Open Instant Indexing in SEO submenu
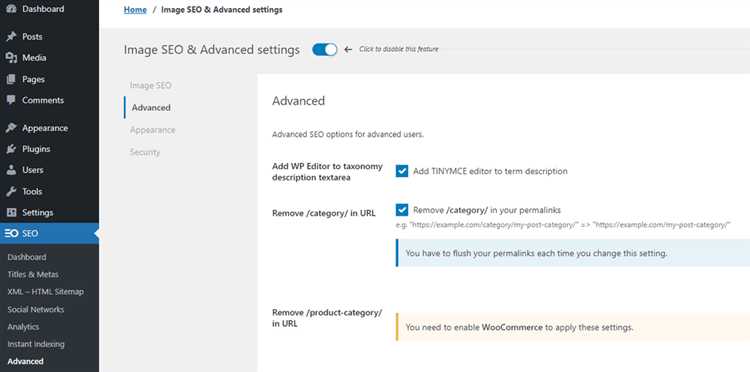This screenshot has width=750, height=372. 36,344
